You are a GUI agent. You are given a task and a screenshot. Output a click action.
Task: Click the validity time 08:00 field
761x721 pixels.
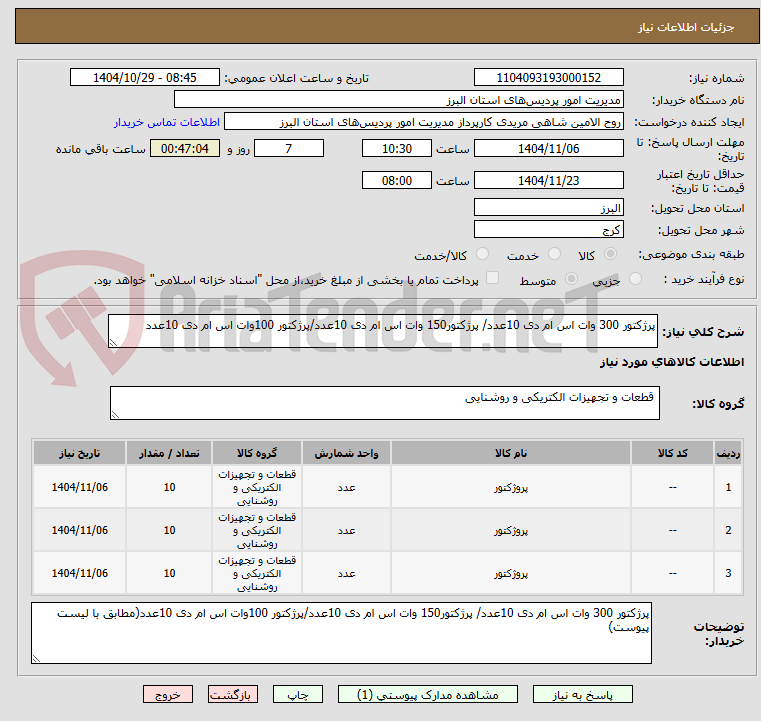point(397,180)
